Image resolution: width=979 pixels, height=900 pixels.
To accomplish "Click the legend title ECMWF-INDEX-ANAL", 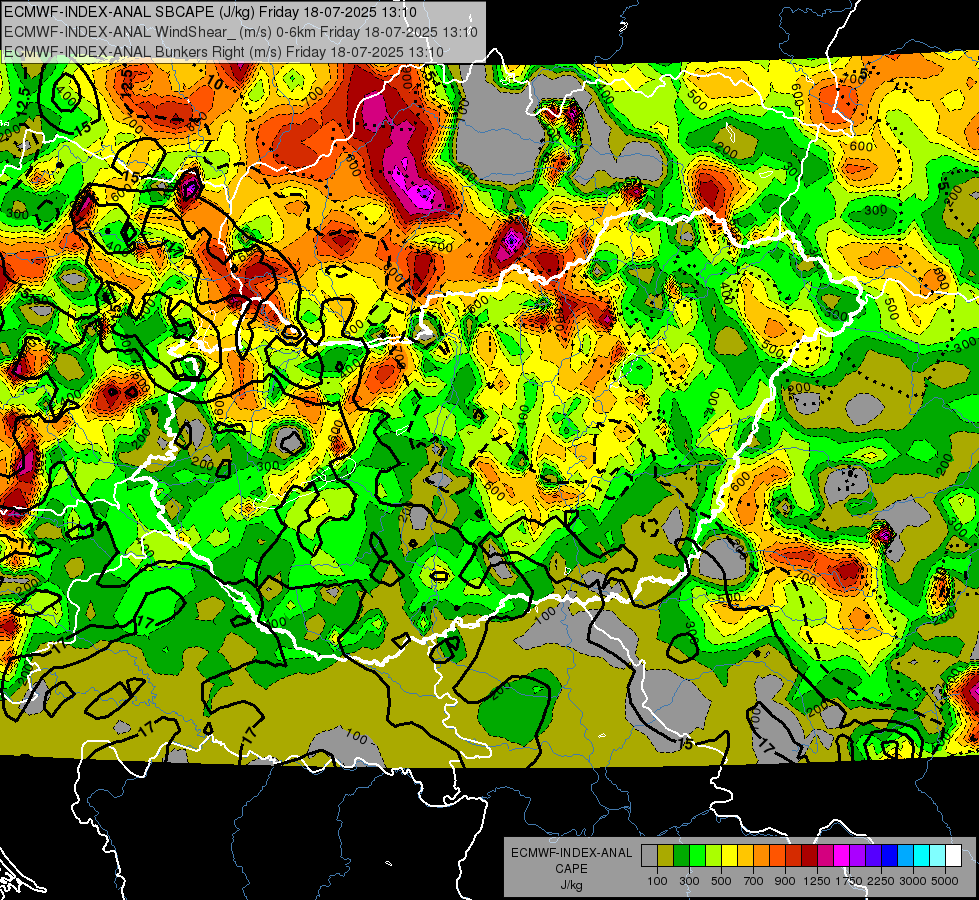I will pos(571,853).
